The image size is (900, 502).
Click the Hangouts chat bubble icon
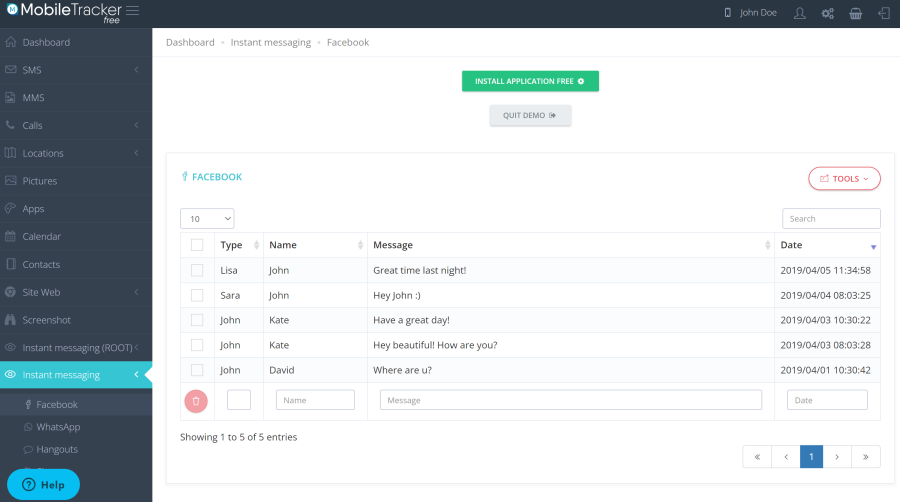point(28,449)
